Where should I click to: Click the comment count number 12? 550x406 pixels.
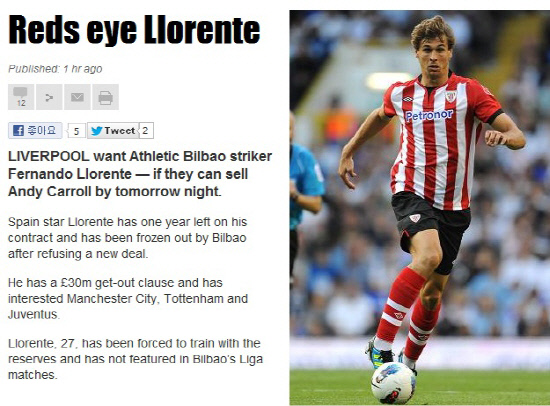(21, 103)
